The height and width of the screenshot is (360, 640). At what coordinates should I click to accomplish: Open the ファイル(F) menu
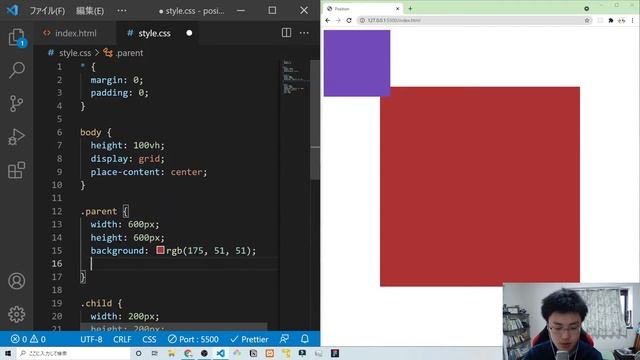(x=47, y=11)
